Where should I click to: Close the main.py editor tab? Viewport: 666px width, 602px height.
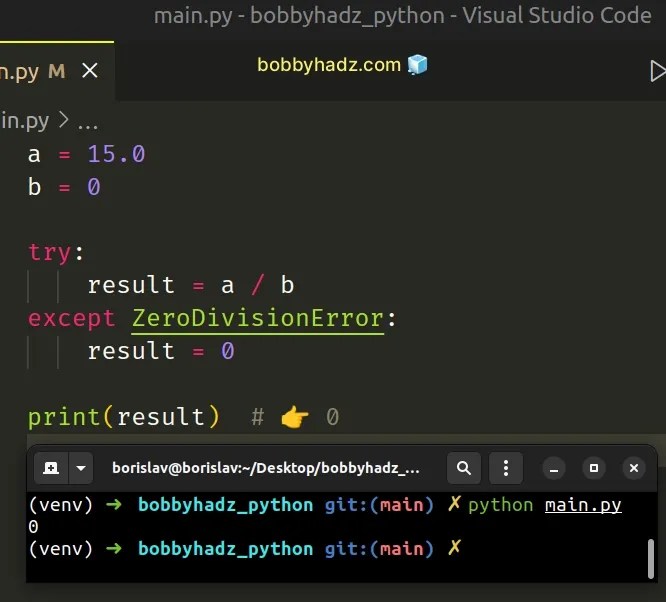[x=90, y=71]
